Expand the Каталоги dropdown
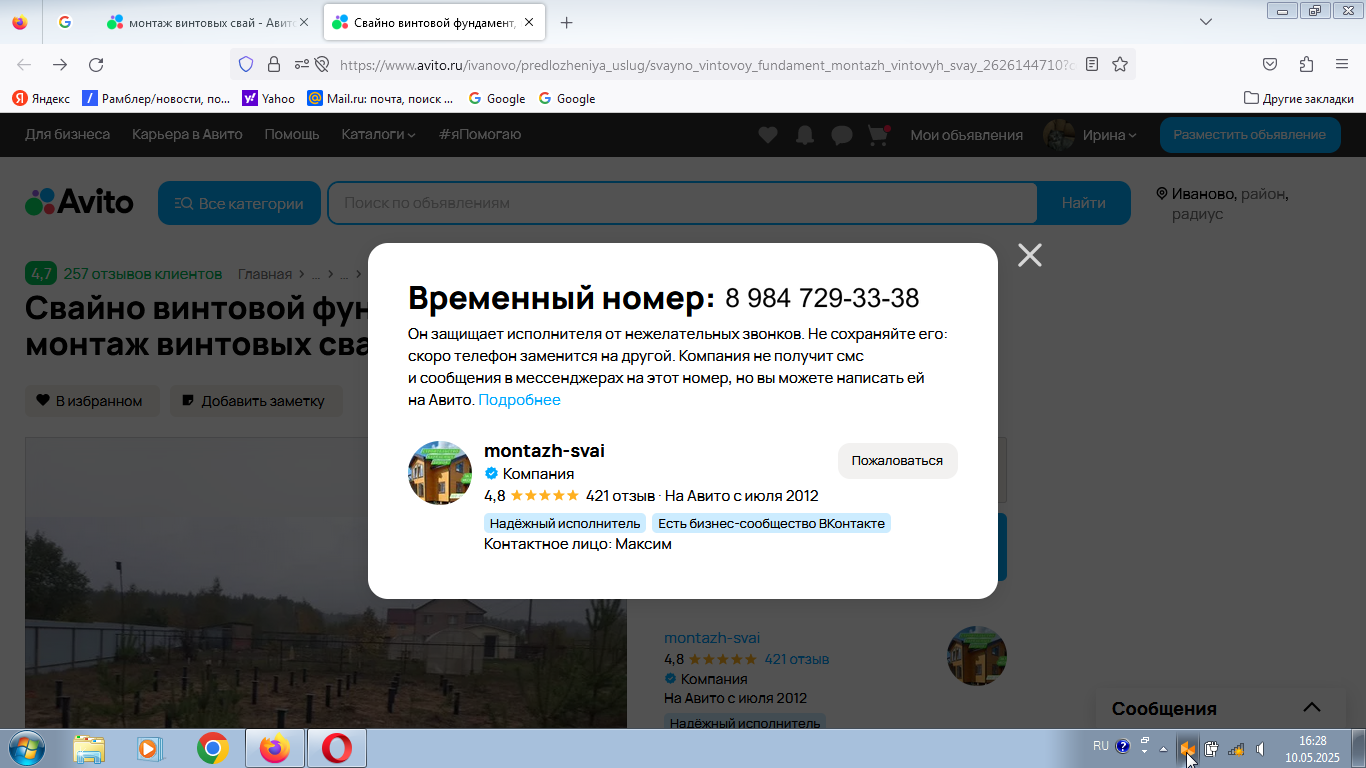The height and width of the screenshot is (768, 1366). point(379,134)
